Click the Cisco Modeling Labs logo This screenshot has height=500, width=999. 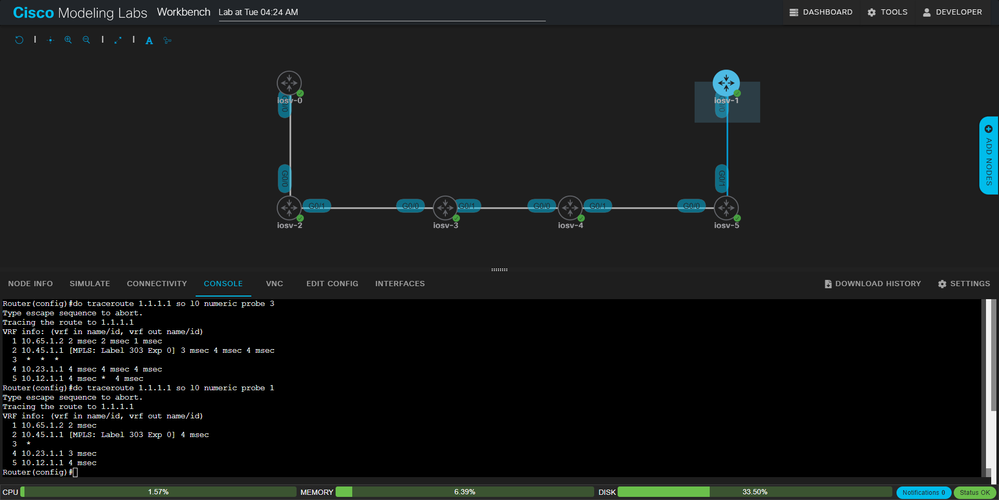[x=80, y=13]
